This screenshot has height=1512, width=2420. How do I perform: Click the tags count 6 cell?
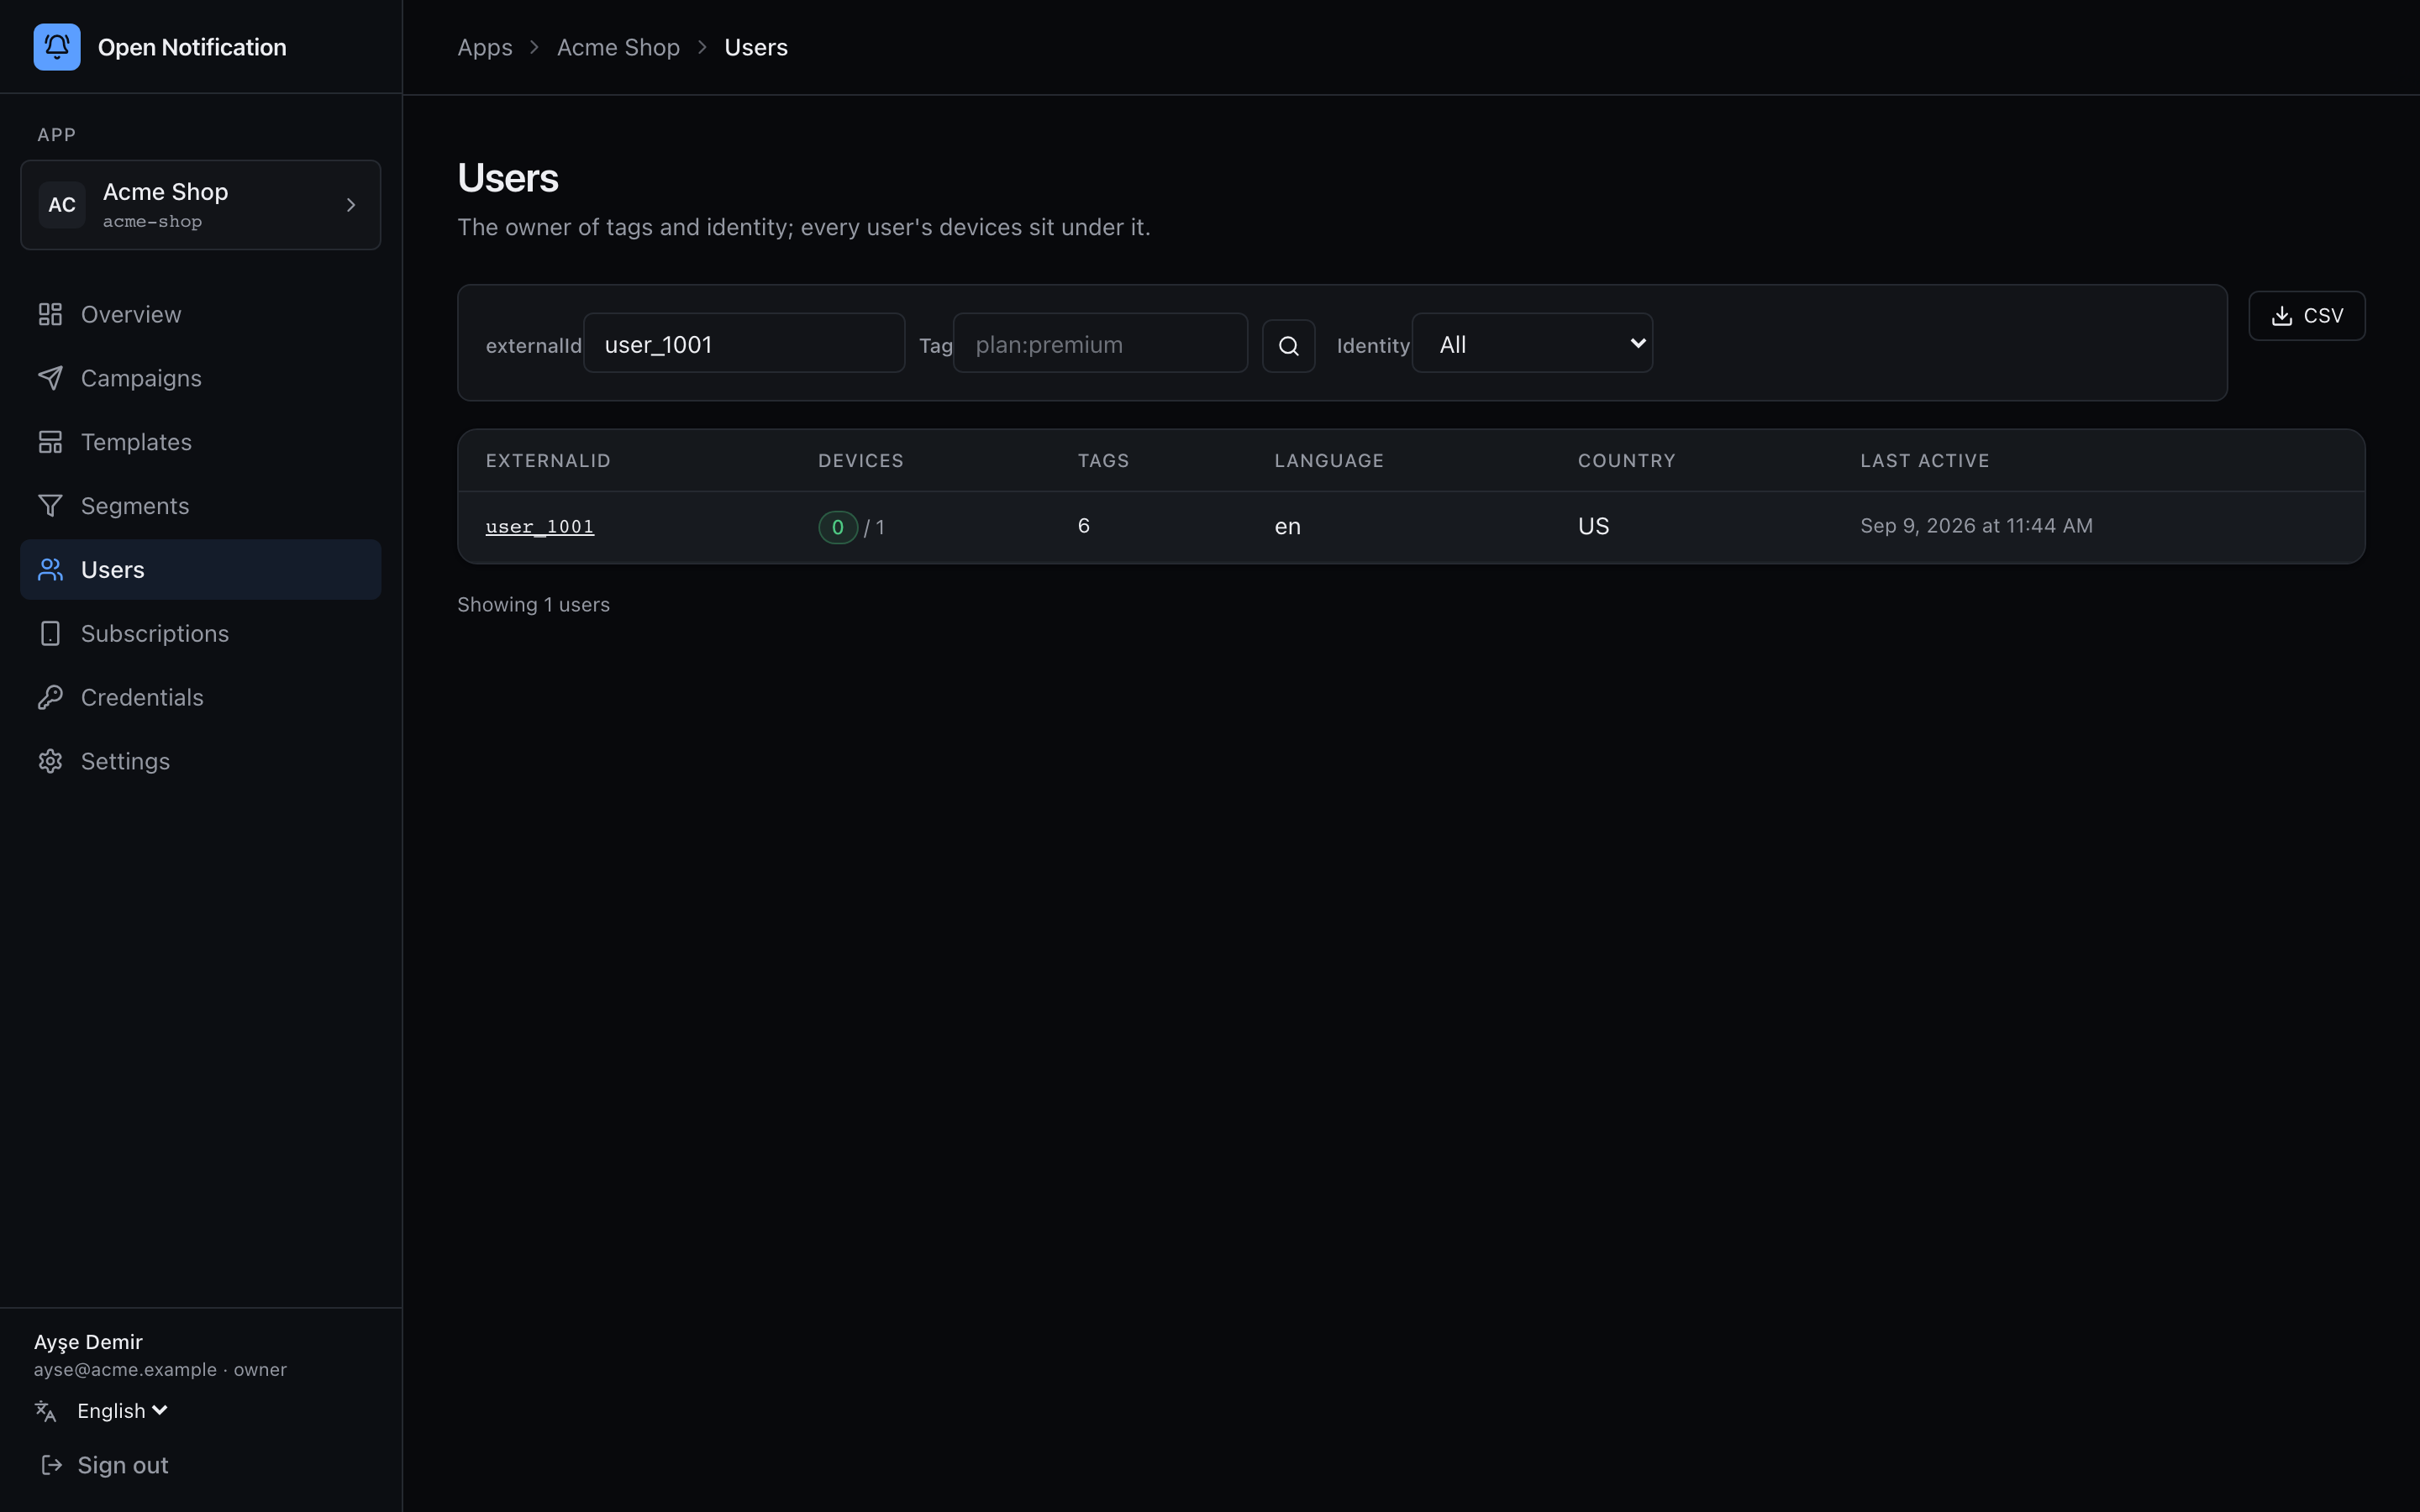pos(1084,526)
